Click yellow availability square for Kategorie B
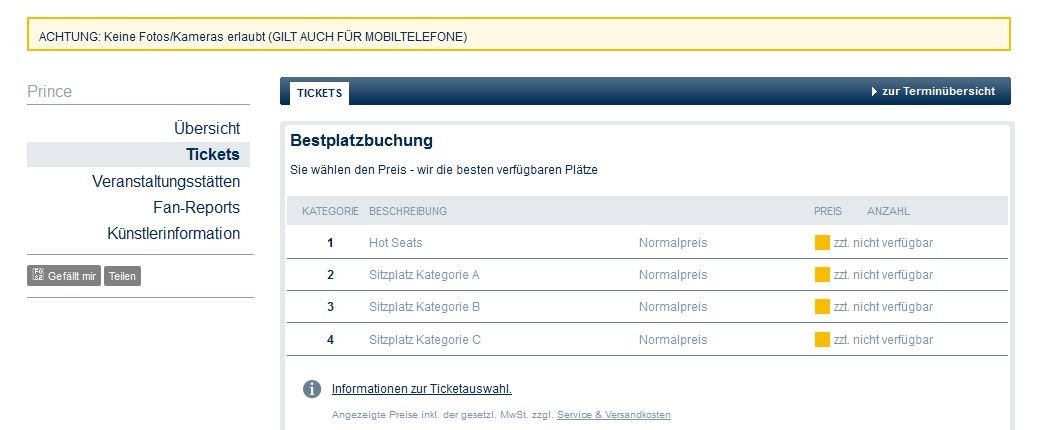The image size is (1059, 430). [822, 306]
